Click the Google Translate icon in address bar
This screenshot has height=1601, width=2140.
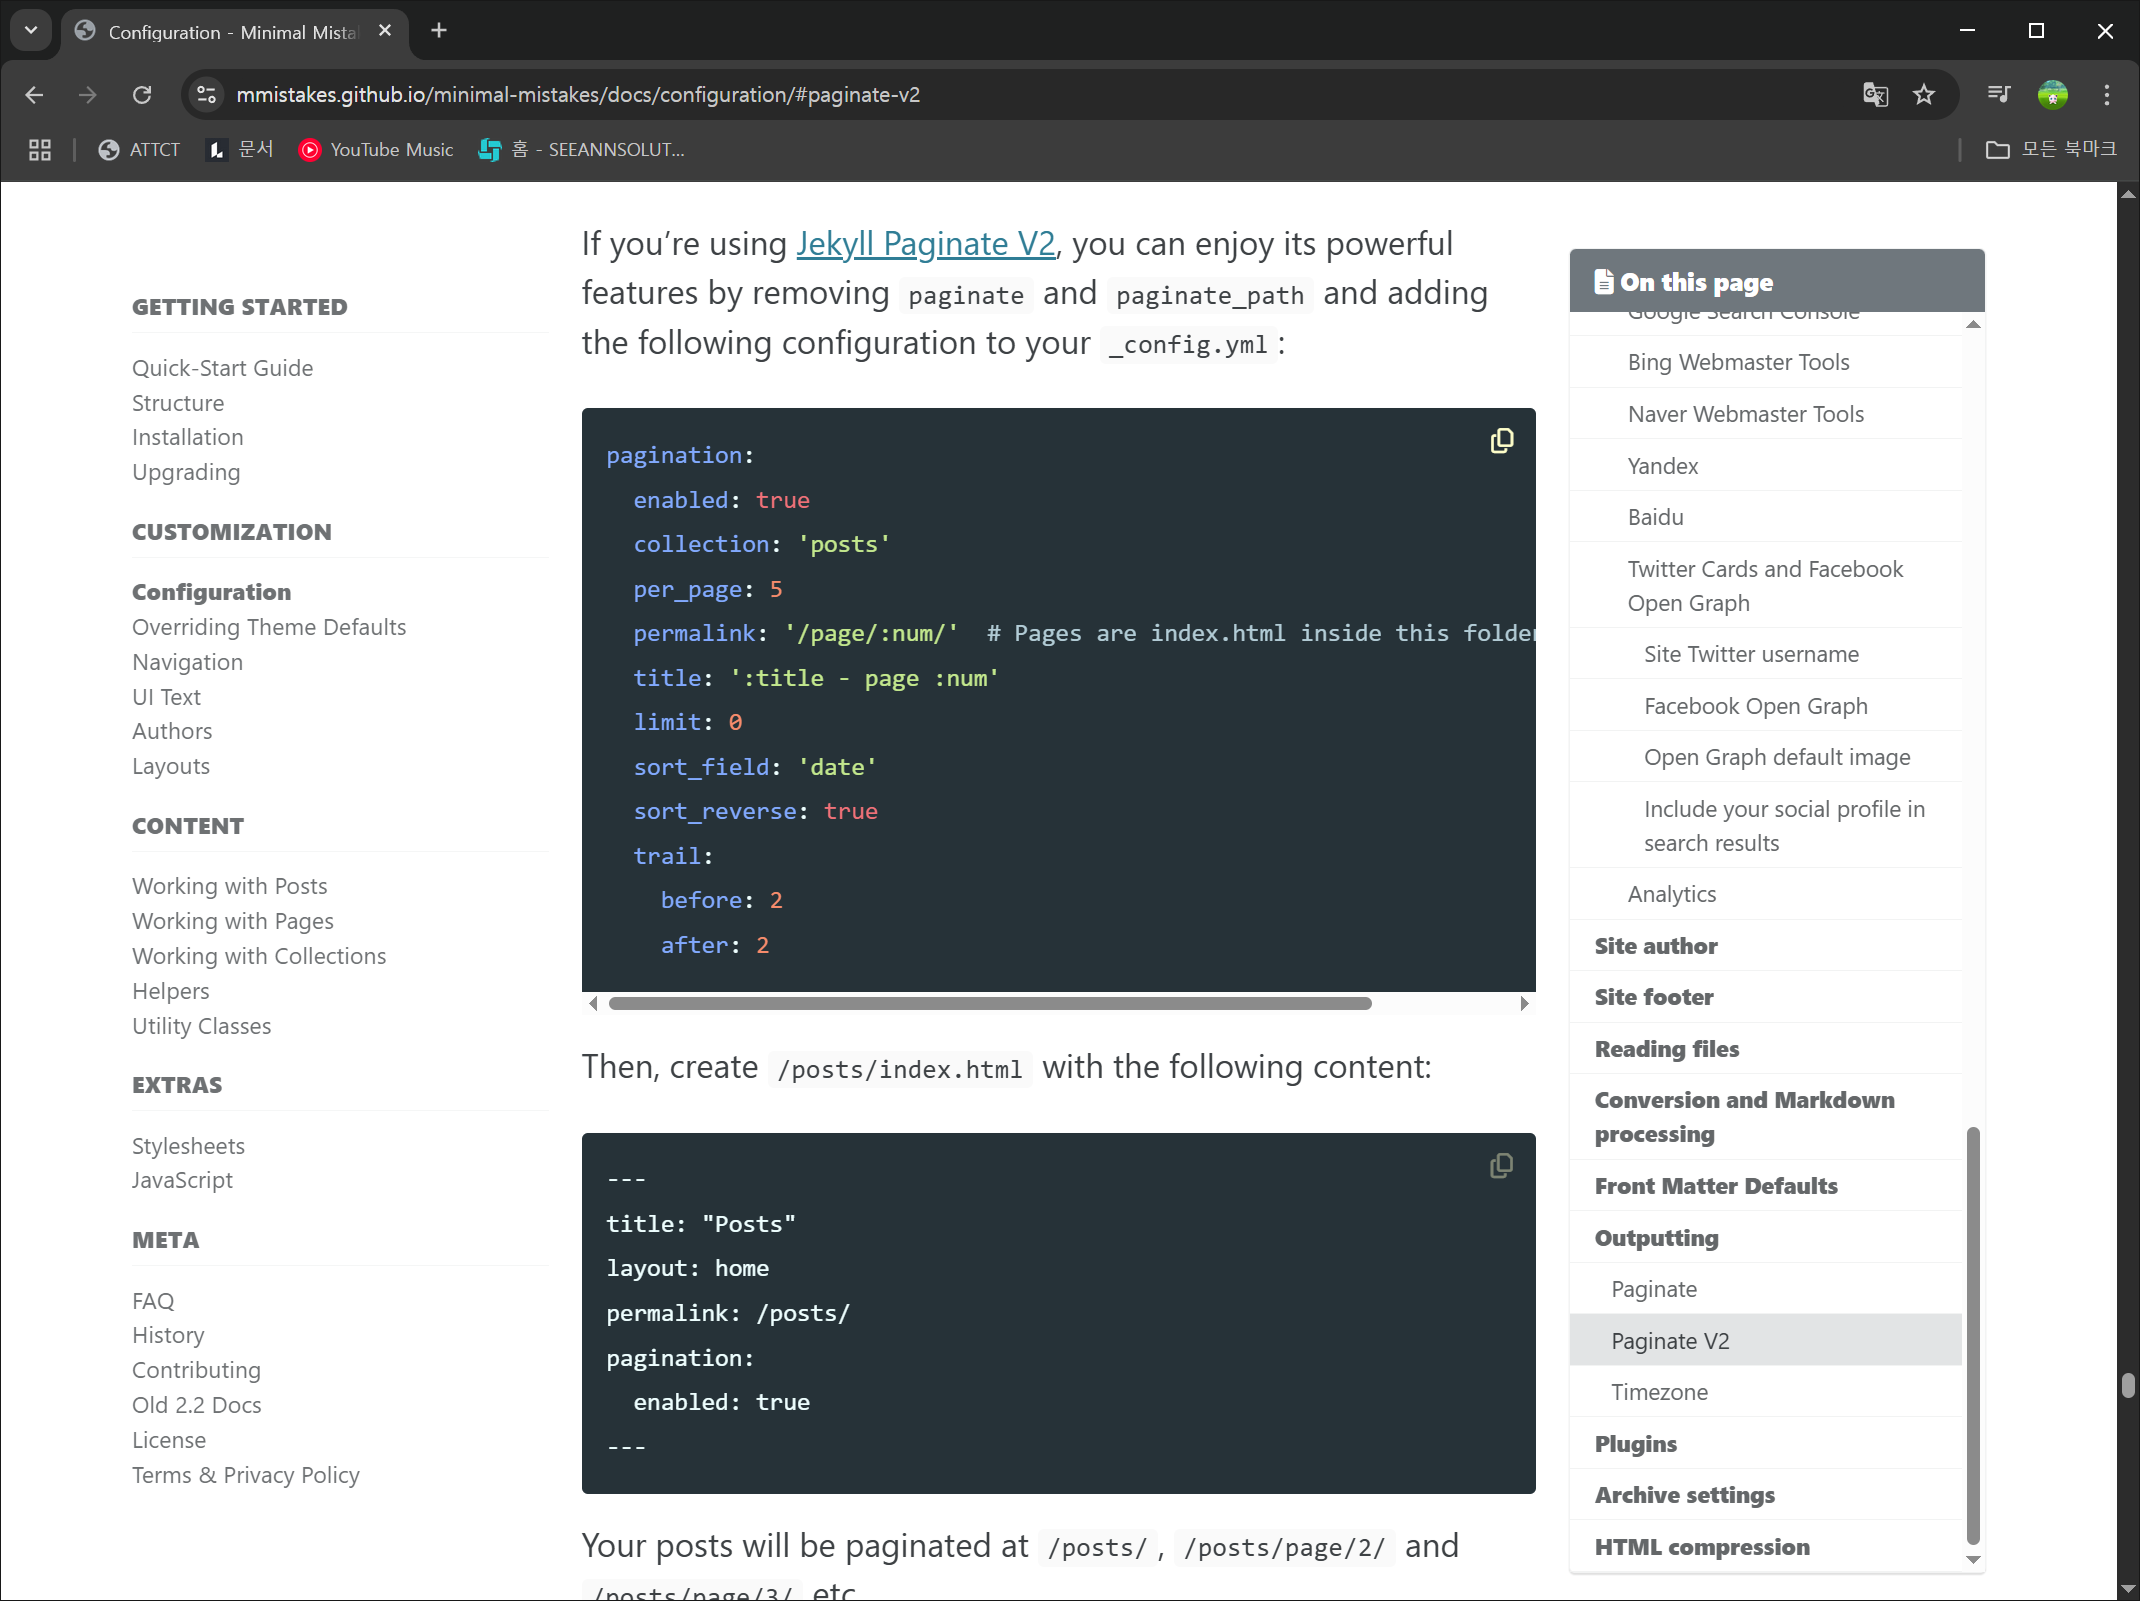coord(1875,95)
